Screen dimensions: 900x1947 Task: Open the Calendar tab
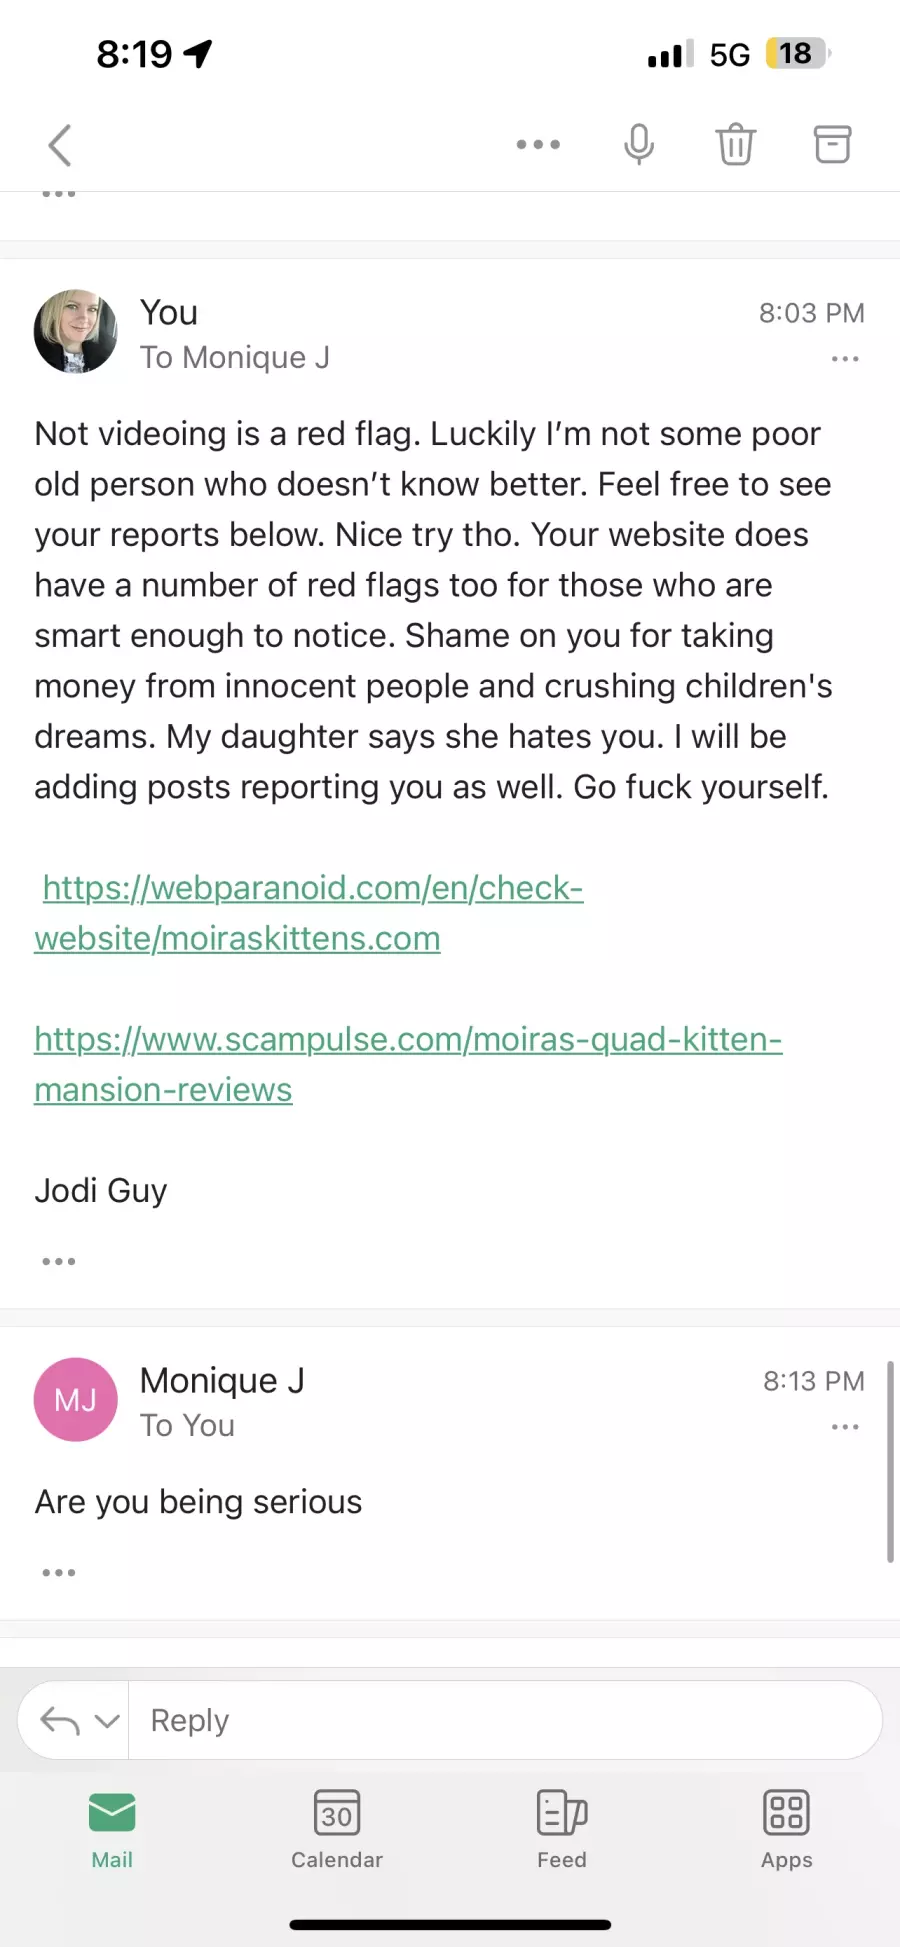337,1829
